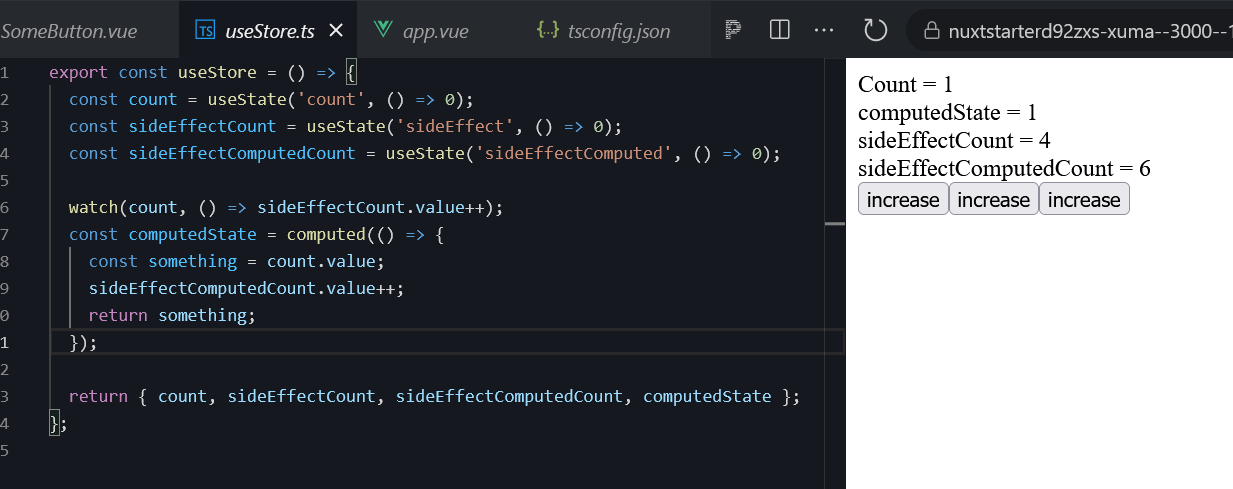Click the TypeScript icon on useStore.ts tab
1233x489 pixels.
(206, 31)
